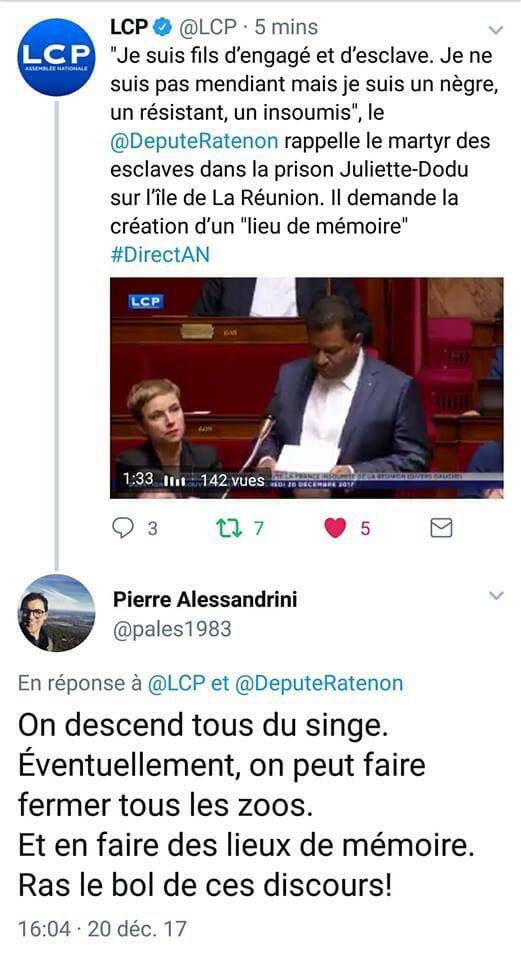This screenshot has height=960, width=521.
Task: Play the embedded Assemblée Nationale video
Action: click(307, 388)
